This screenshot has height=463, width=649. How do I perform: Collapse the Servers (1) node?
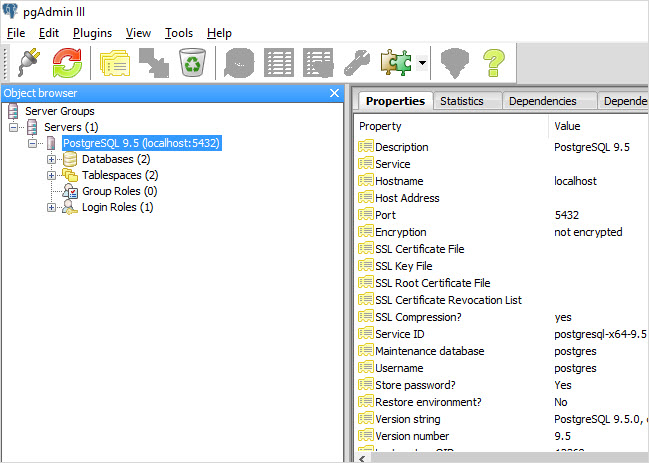(14, 127)
